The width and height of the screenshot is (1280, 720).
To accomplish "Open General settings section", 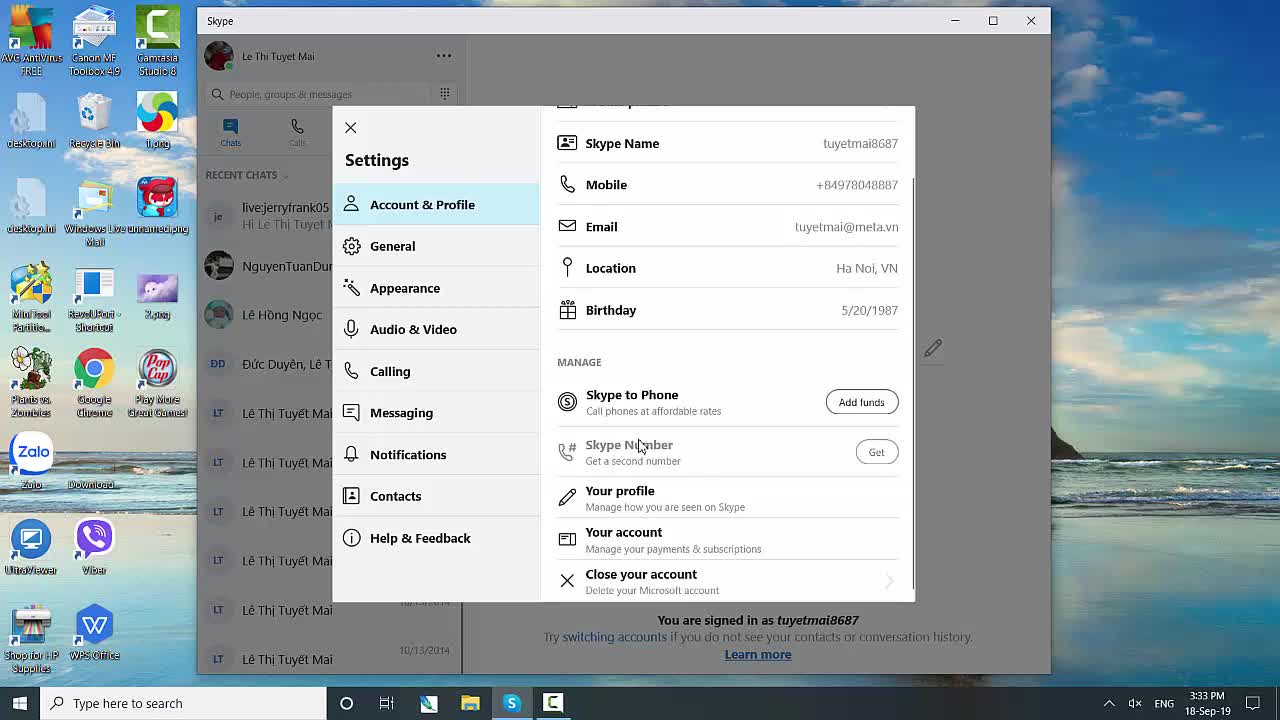I will click(x=436, y=246).
